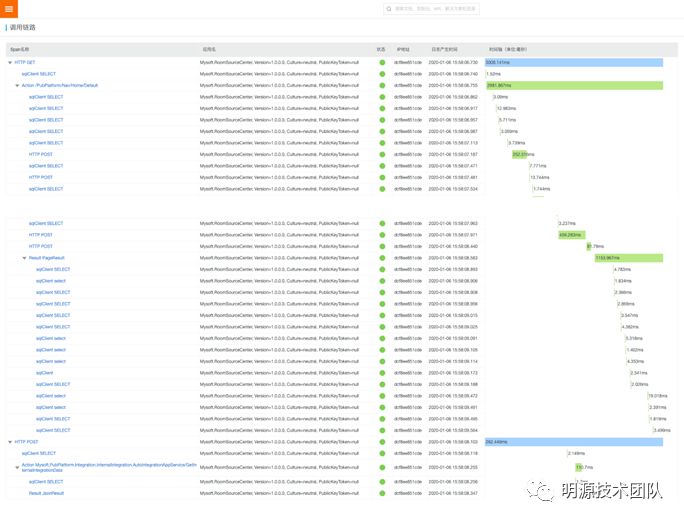The width and height of the screenshot is (684, 521).
Task: Focus the search input field at top
Action: point(440,9)
